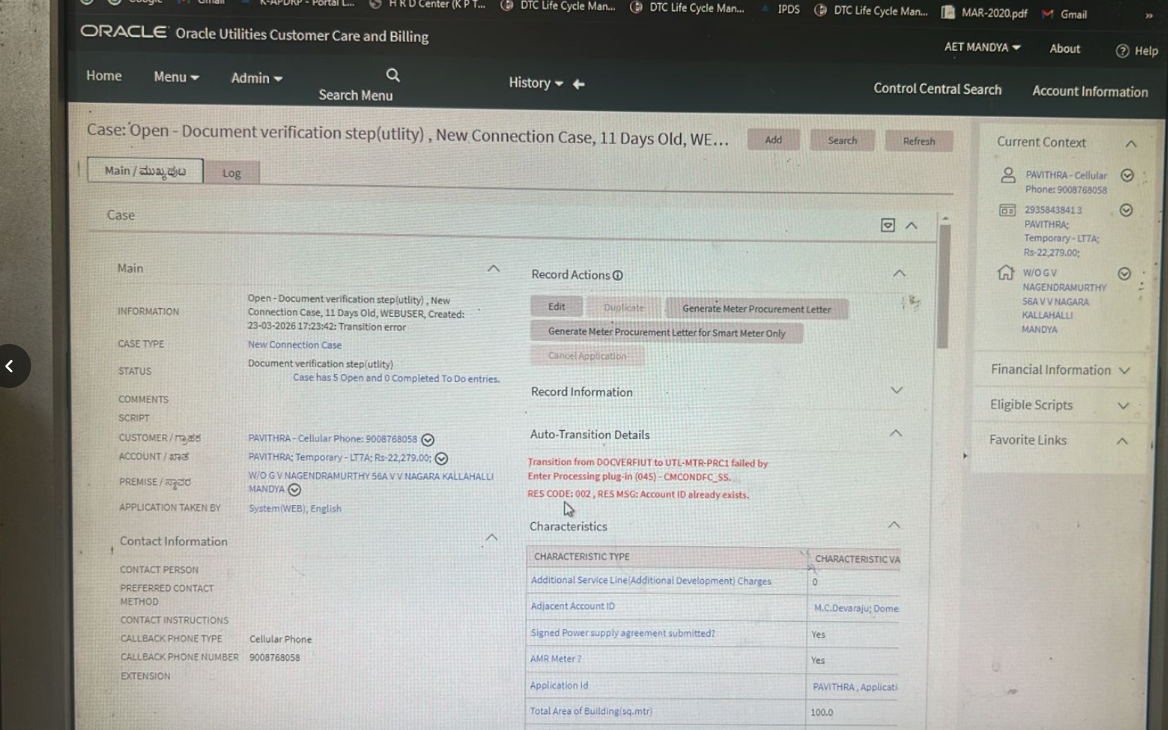Open the About page
The height and width of the screenshot is (730, 1168).
[1064, 48]
